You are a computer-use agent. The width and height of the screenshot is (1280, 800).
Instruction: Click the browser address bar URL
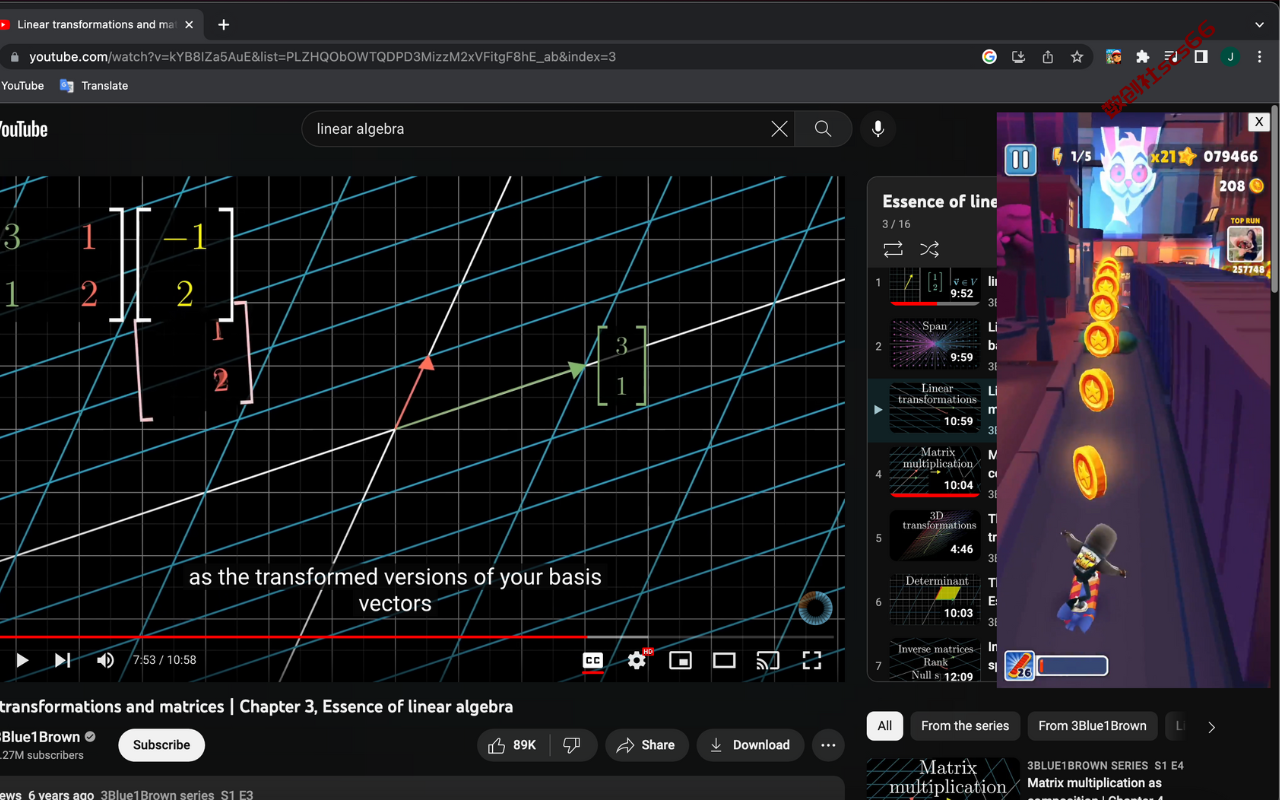tap(322, 57)
